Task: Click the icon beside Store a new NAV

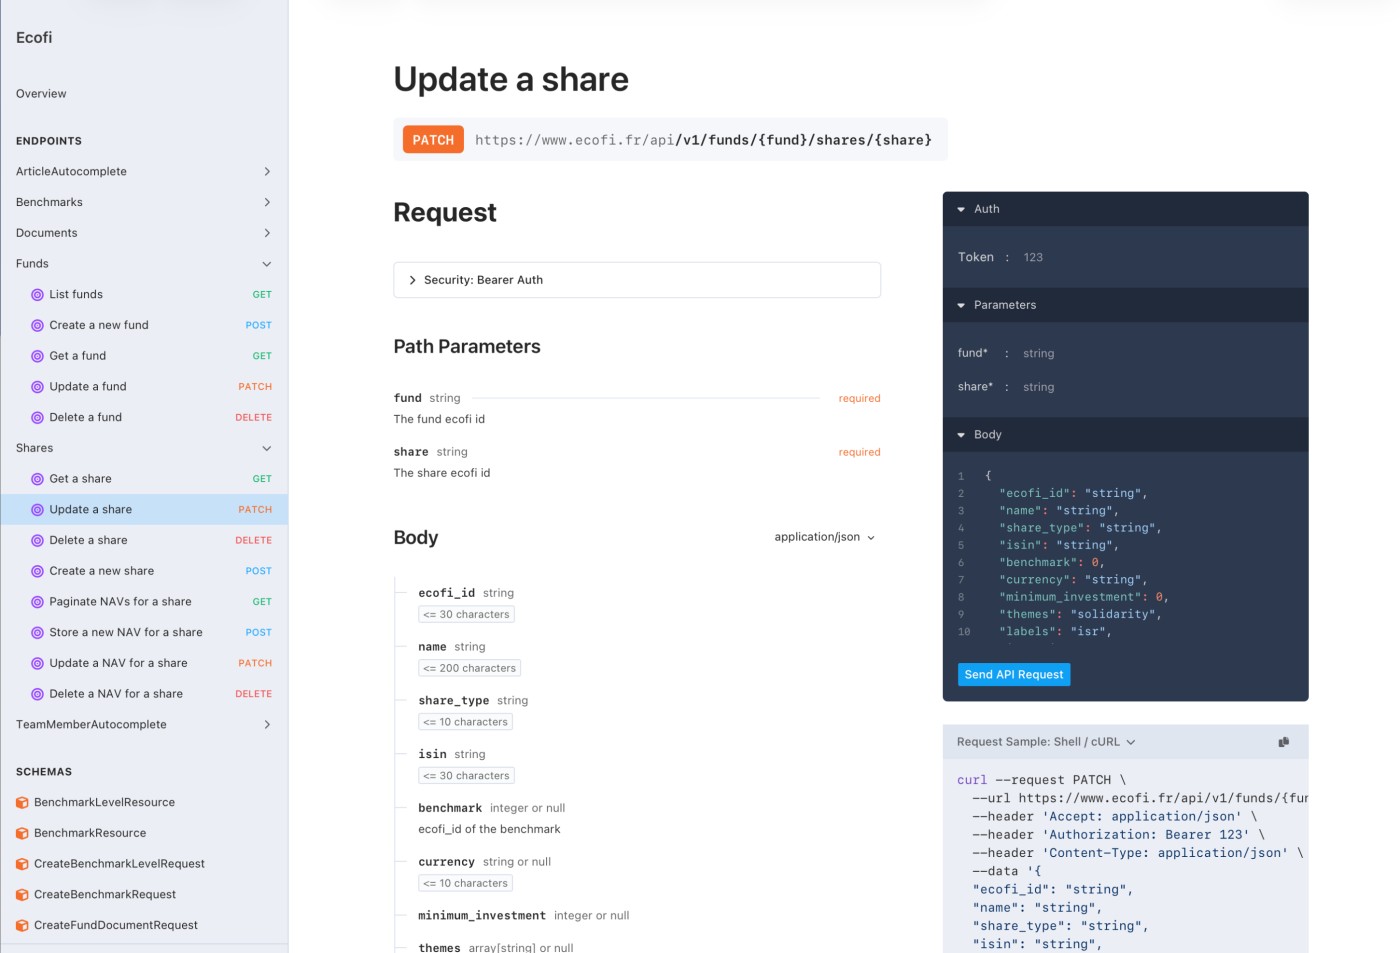Action: coord(37,633)
